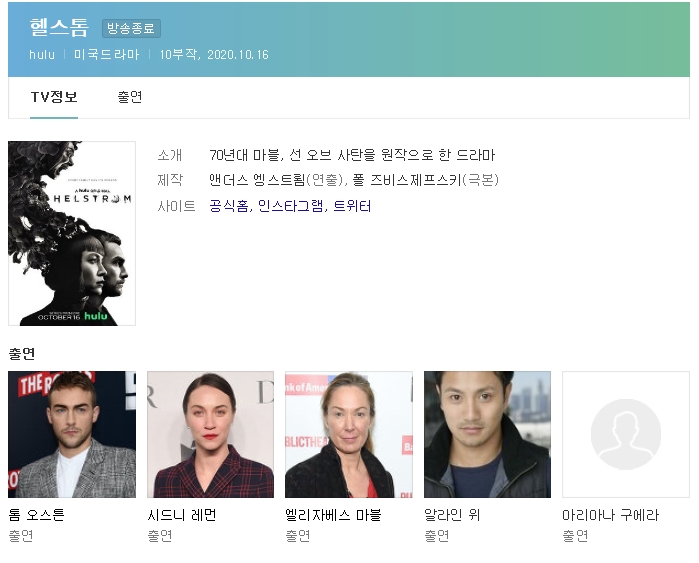Select the name 톰 오스틴

37,515
